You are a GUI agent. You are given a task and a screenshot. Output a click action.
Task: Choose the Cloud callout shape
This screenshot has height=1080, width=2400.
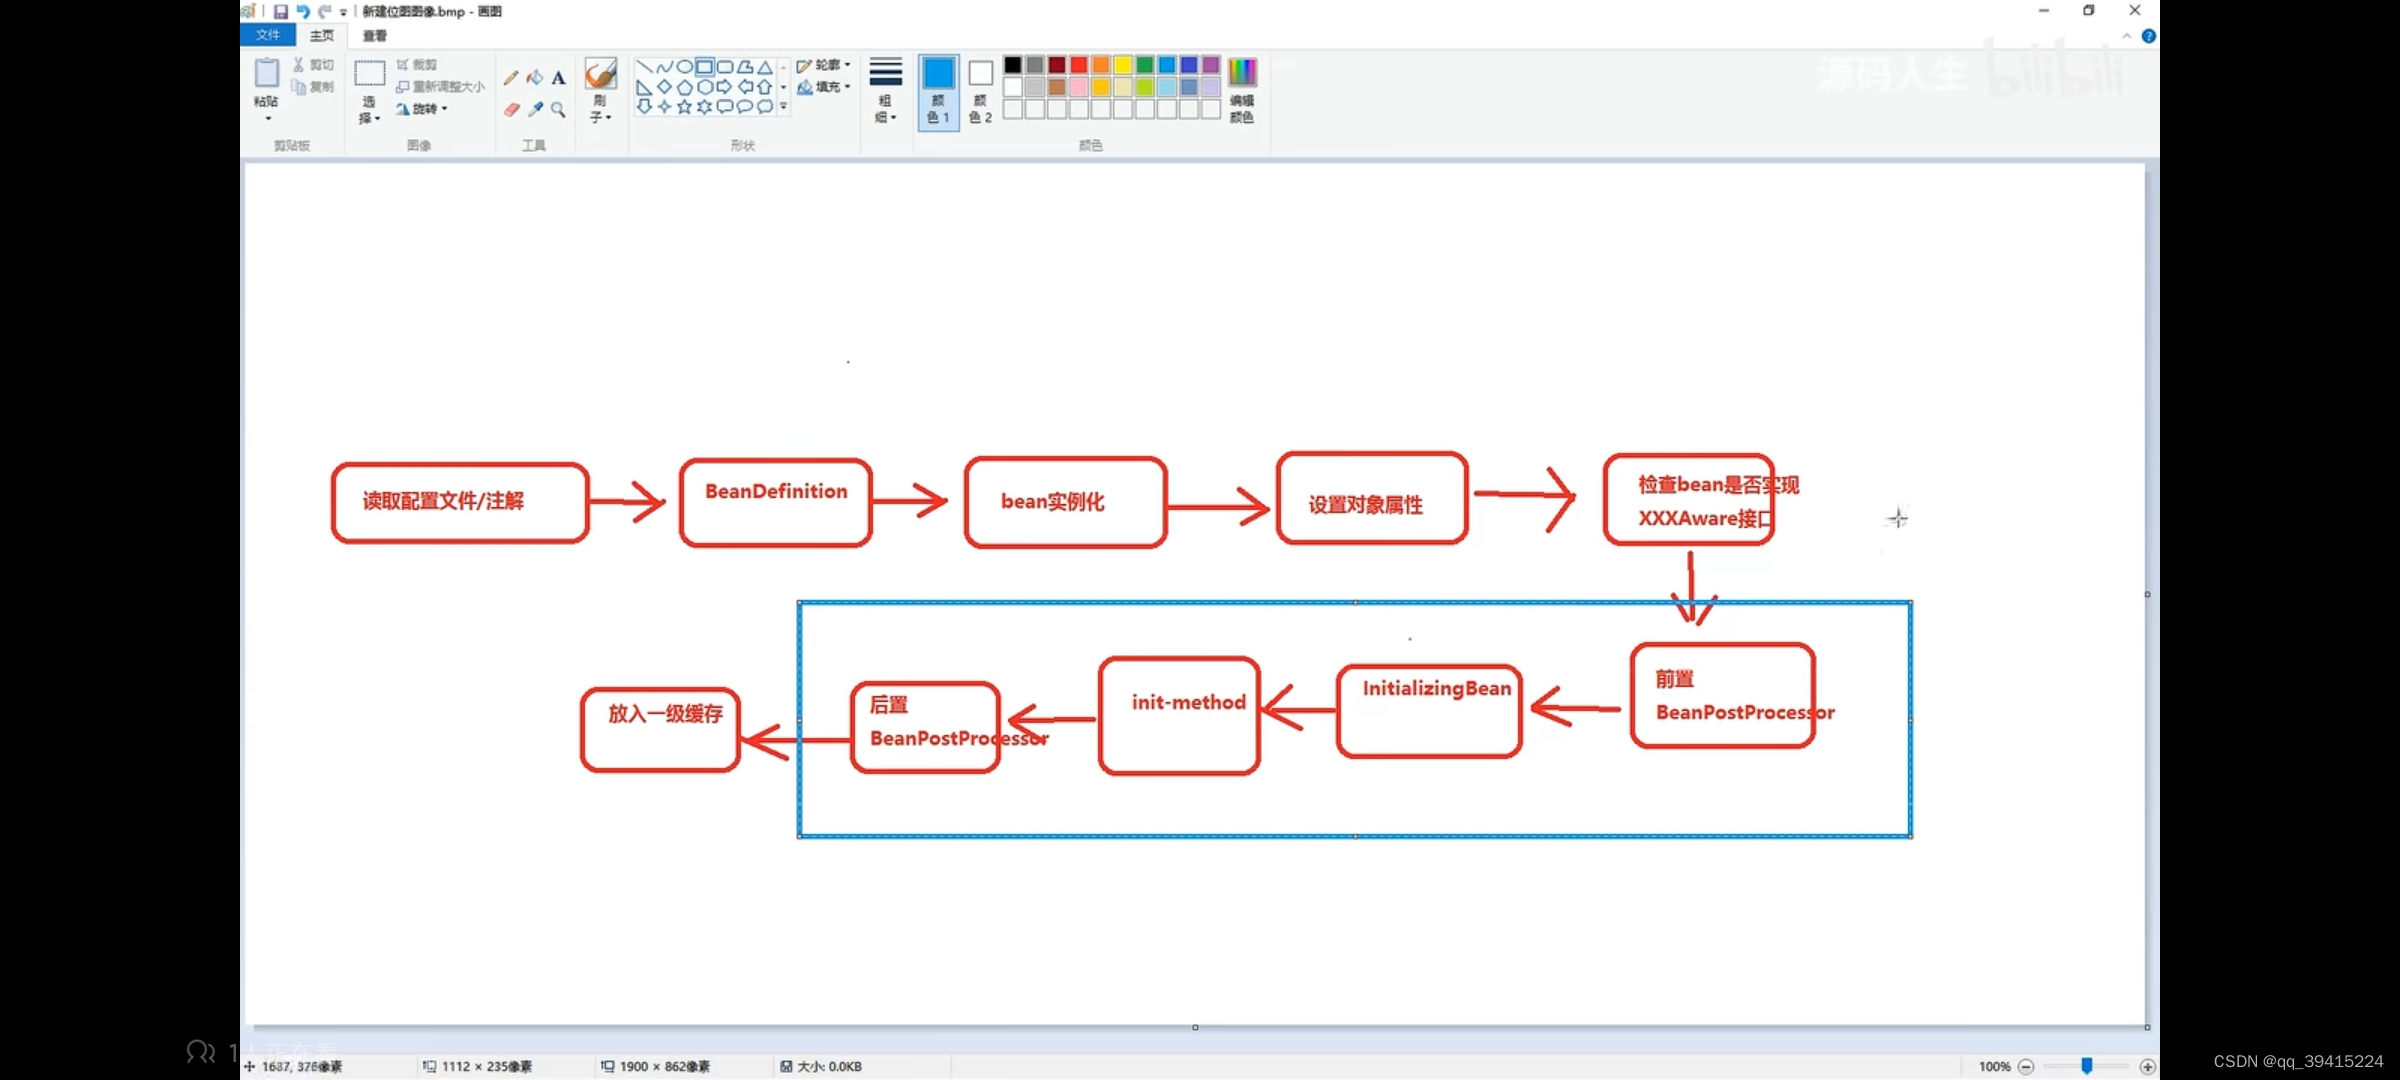click(x=764, y=106)
